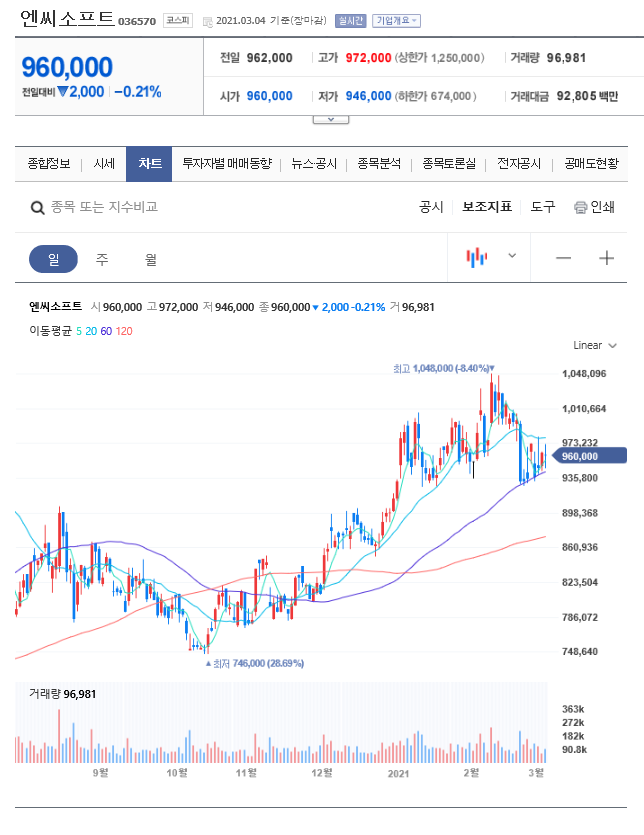
Task: Click the 보조지표 button
Action: pos(486,207)
